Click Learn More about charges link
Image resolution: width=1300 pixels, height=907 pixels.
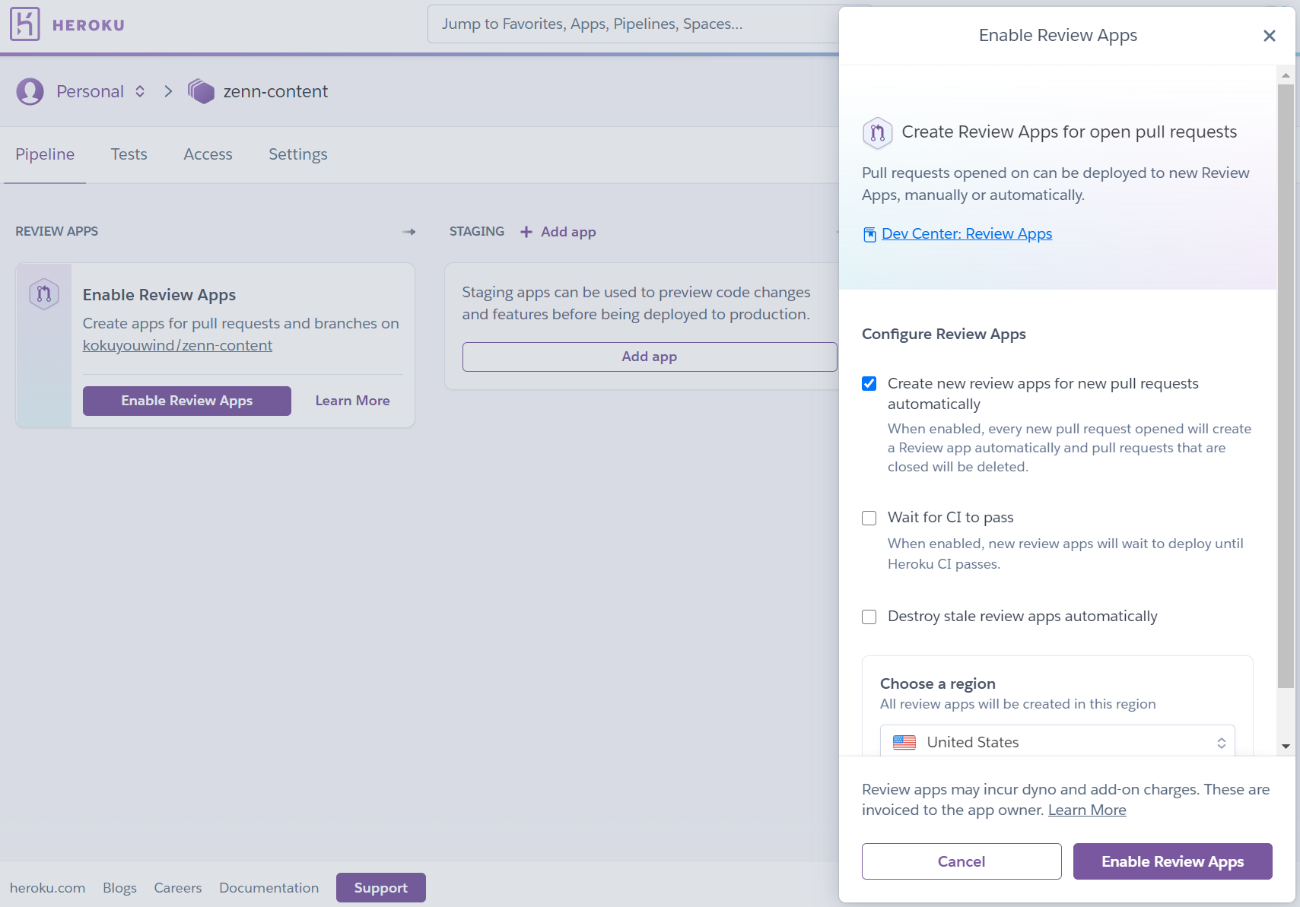point(1087,810)
